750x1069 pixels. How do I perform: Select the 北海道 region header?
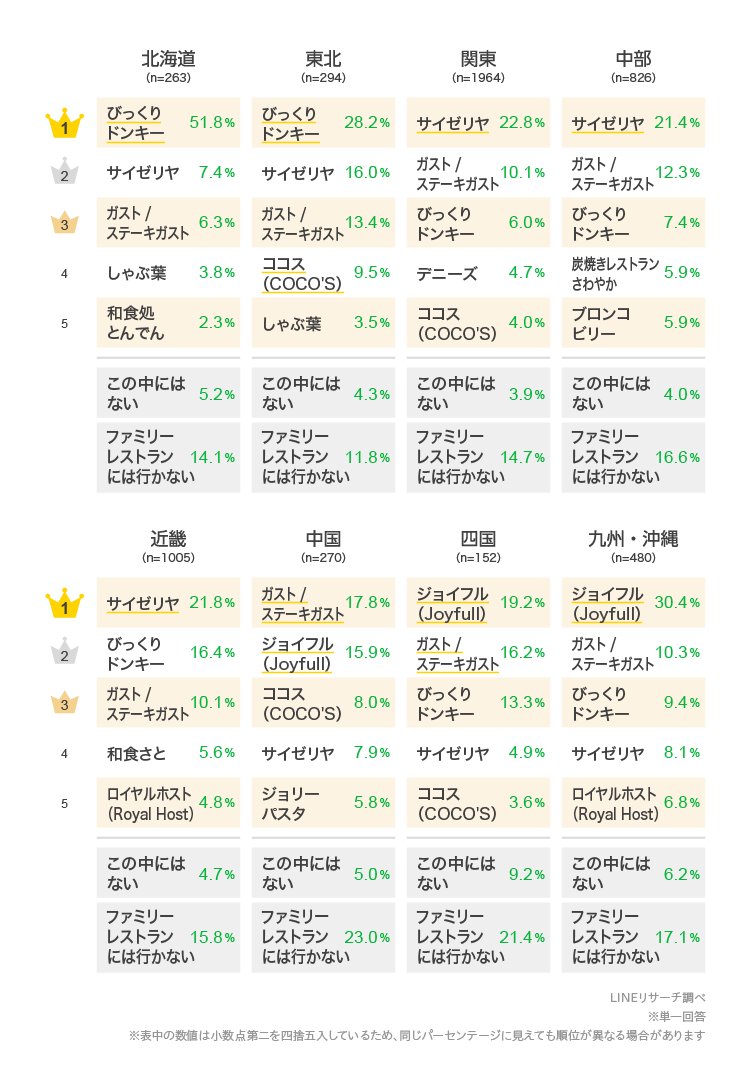pos(168,58)
